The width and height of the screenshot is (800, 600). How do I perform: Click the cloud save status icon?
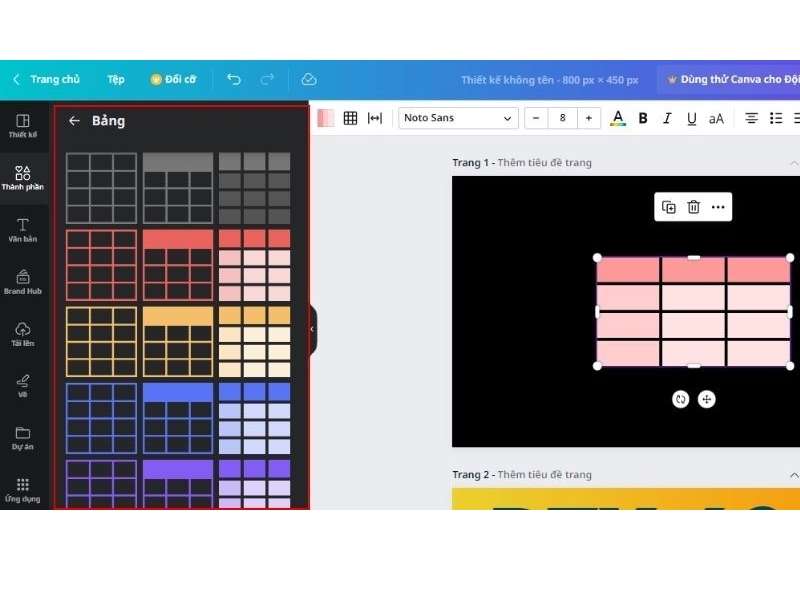pos(309,79)
